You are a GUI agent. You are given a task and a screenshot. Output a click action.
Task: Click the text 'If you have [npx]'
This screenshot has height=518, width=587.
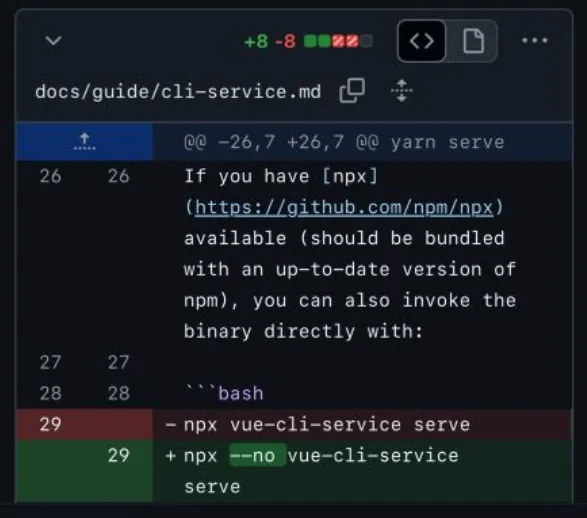tap(281, 176)
